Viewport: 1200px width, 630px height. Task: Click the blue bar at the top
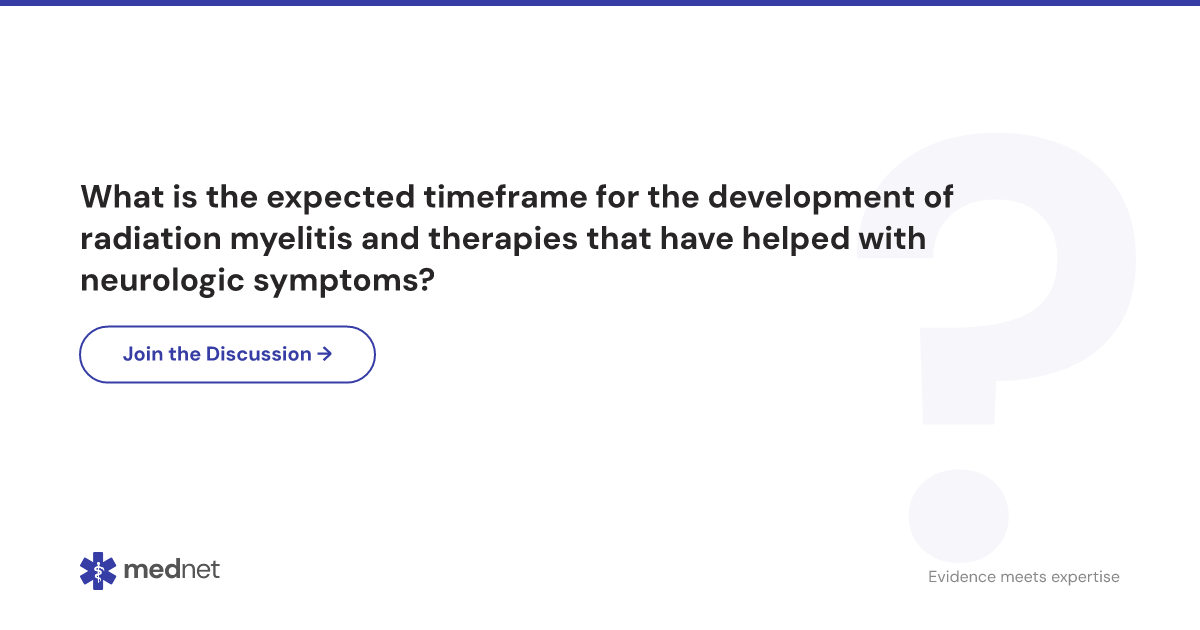tap(600, 3)
